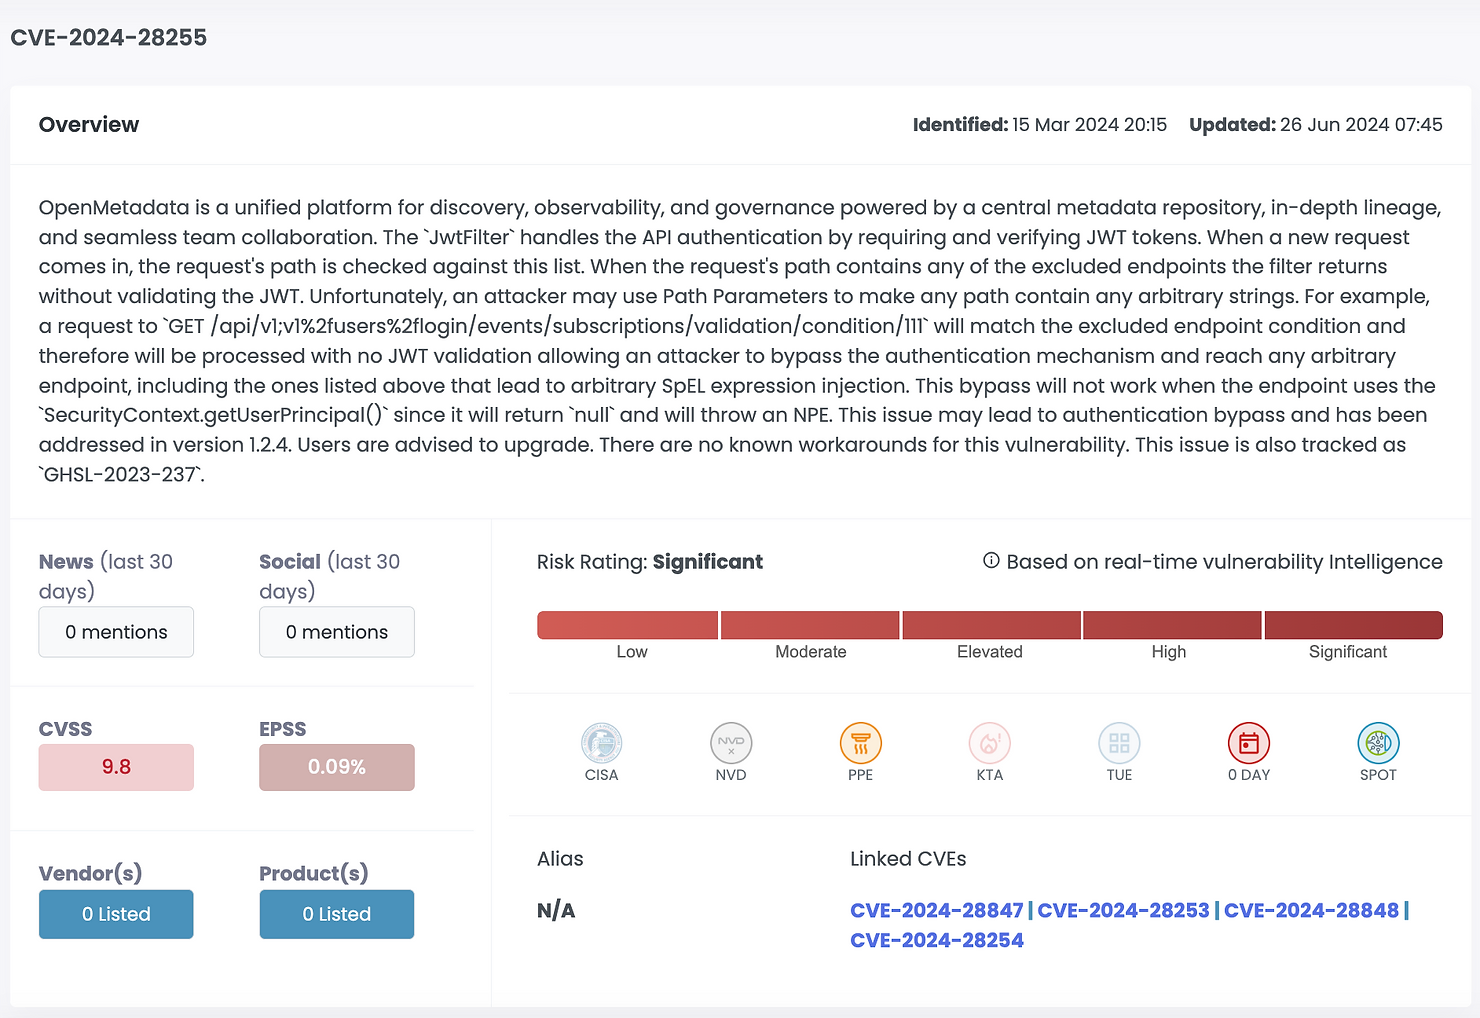This screenshot has width=1480, height=1018.
Task: Select the CVSS 9.8 score badge
Action: pyautogui.click(x=116, y=767)
